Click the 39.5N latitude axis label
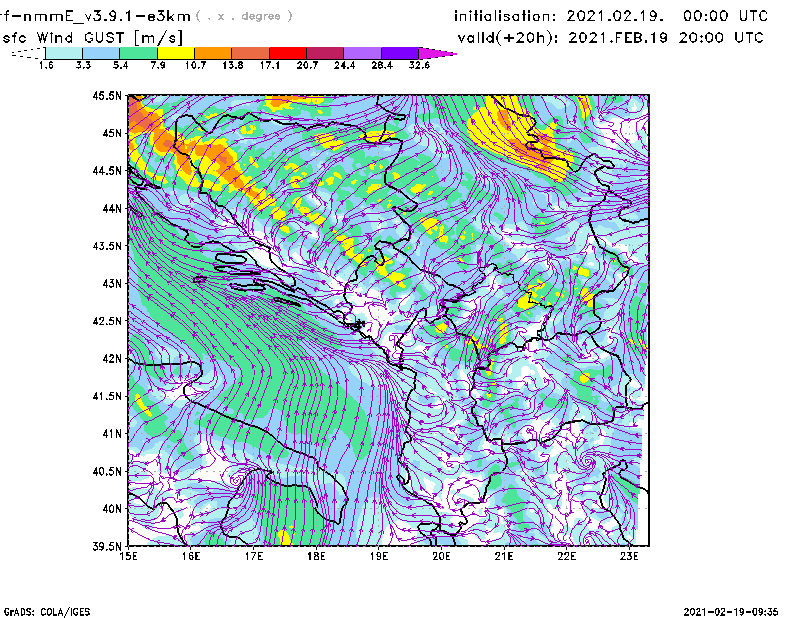 [107, 546]
